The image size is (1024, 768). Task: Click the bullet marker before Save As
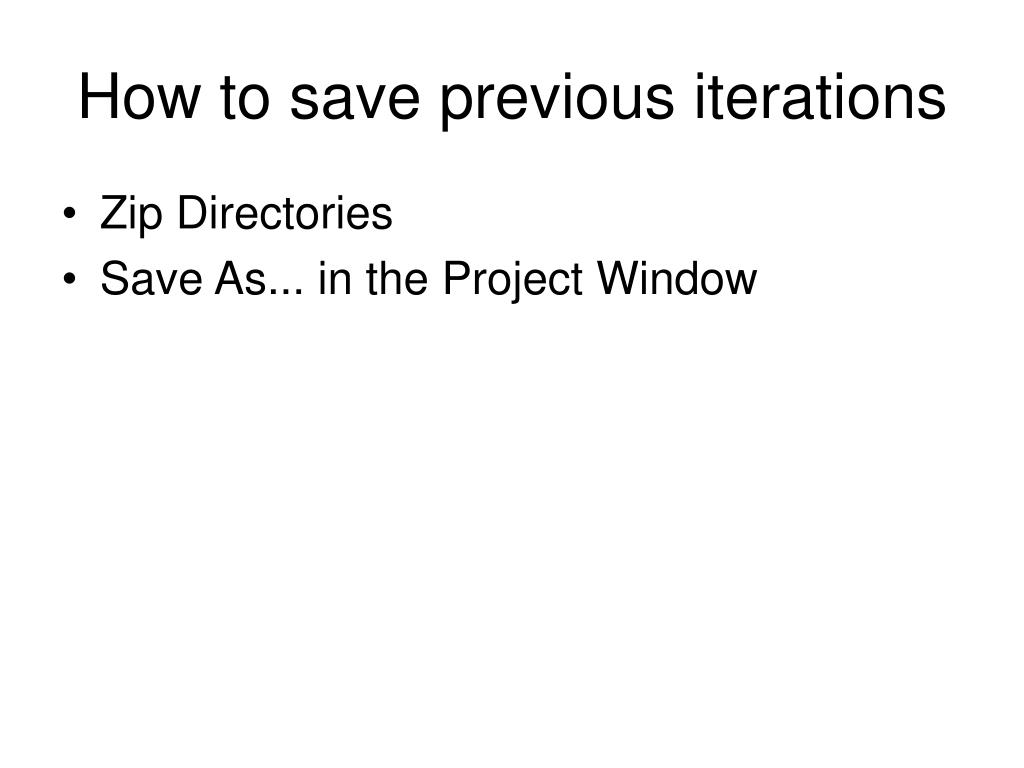click(x=69, y=279)
